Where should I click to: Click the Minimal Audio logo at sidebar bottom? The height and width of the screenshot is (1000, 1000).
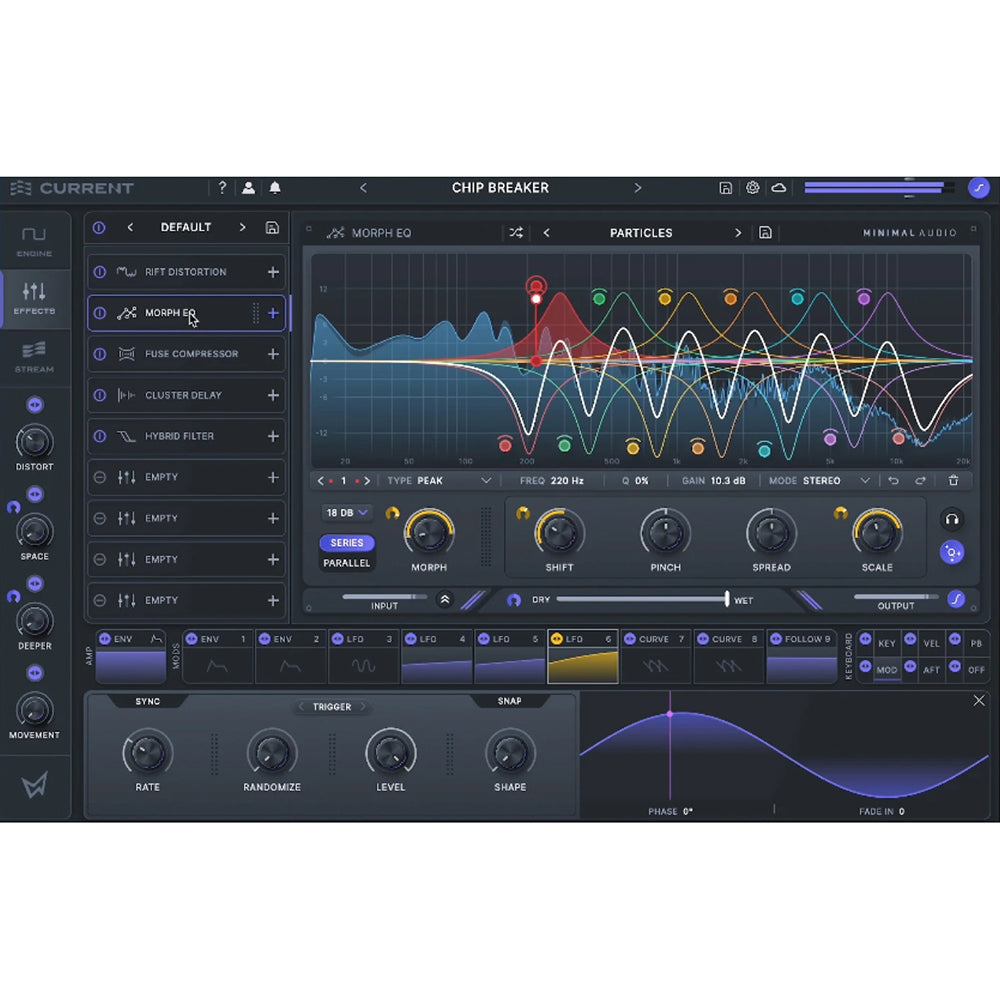(34, 785)
